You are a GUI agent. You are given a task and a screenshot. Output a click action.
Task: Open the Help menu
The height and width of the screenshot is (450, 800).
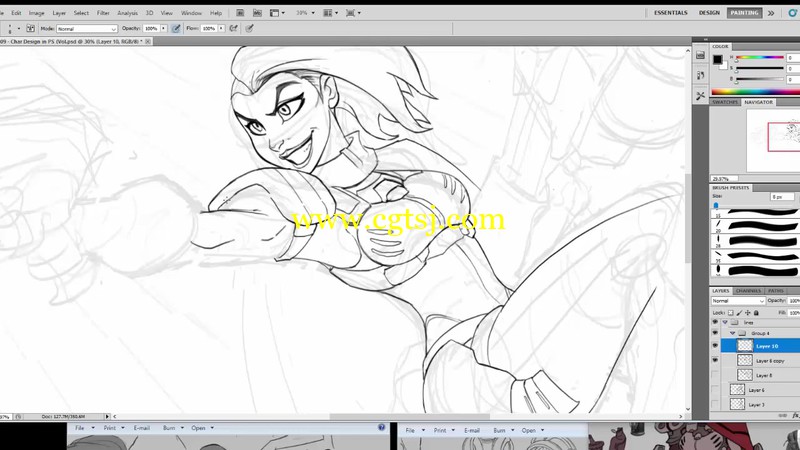216,13
